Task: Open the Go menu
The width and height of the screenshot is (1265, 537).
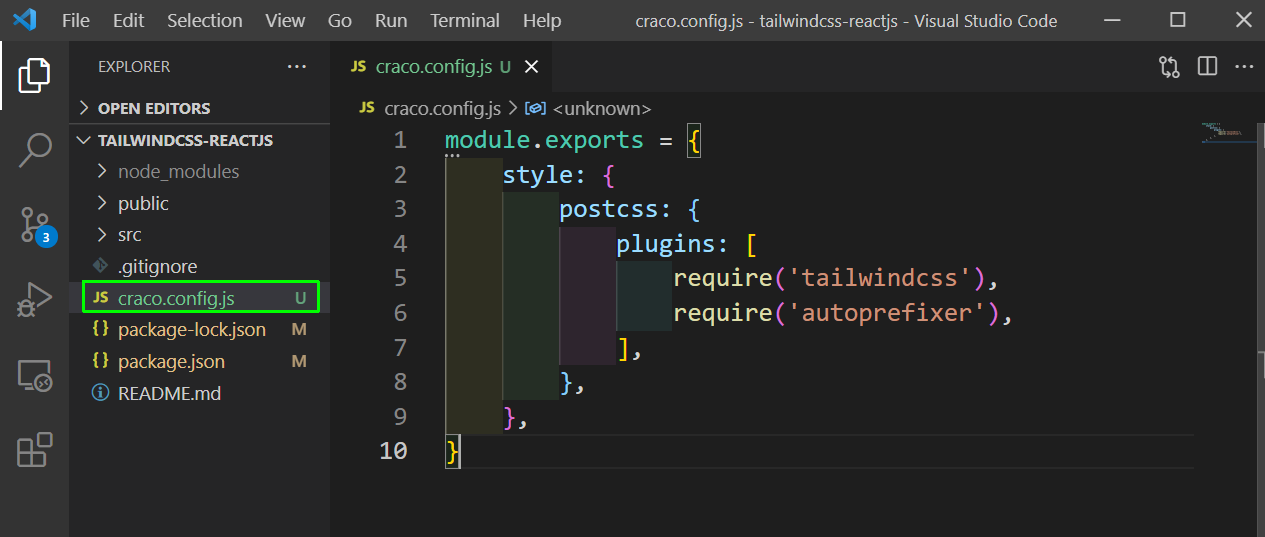Action: (x=340, y=20)
